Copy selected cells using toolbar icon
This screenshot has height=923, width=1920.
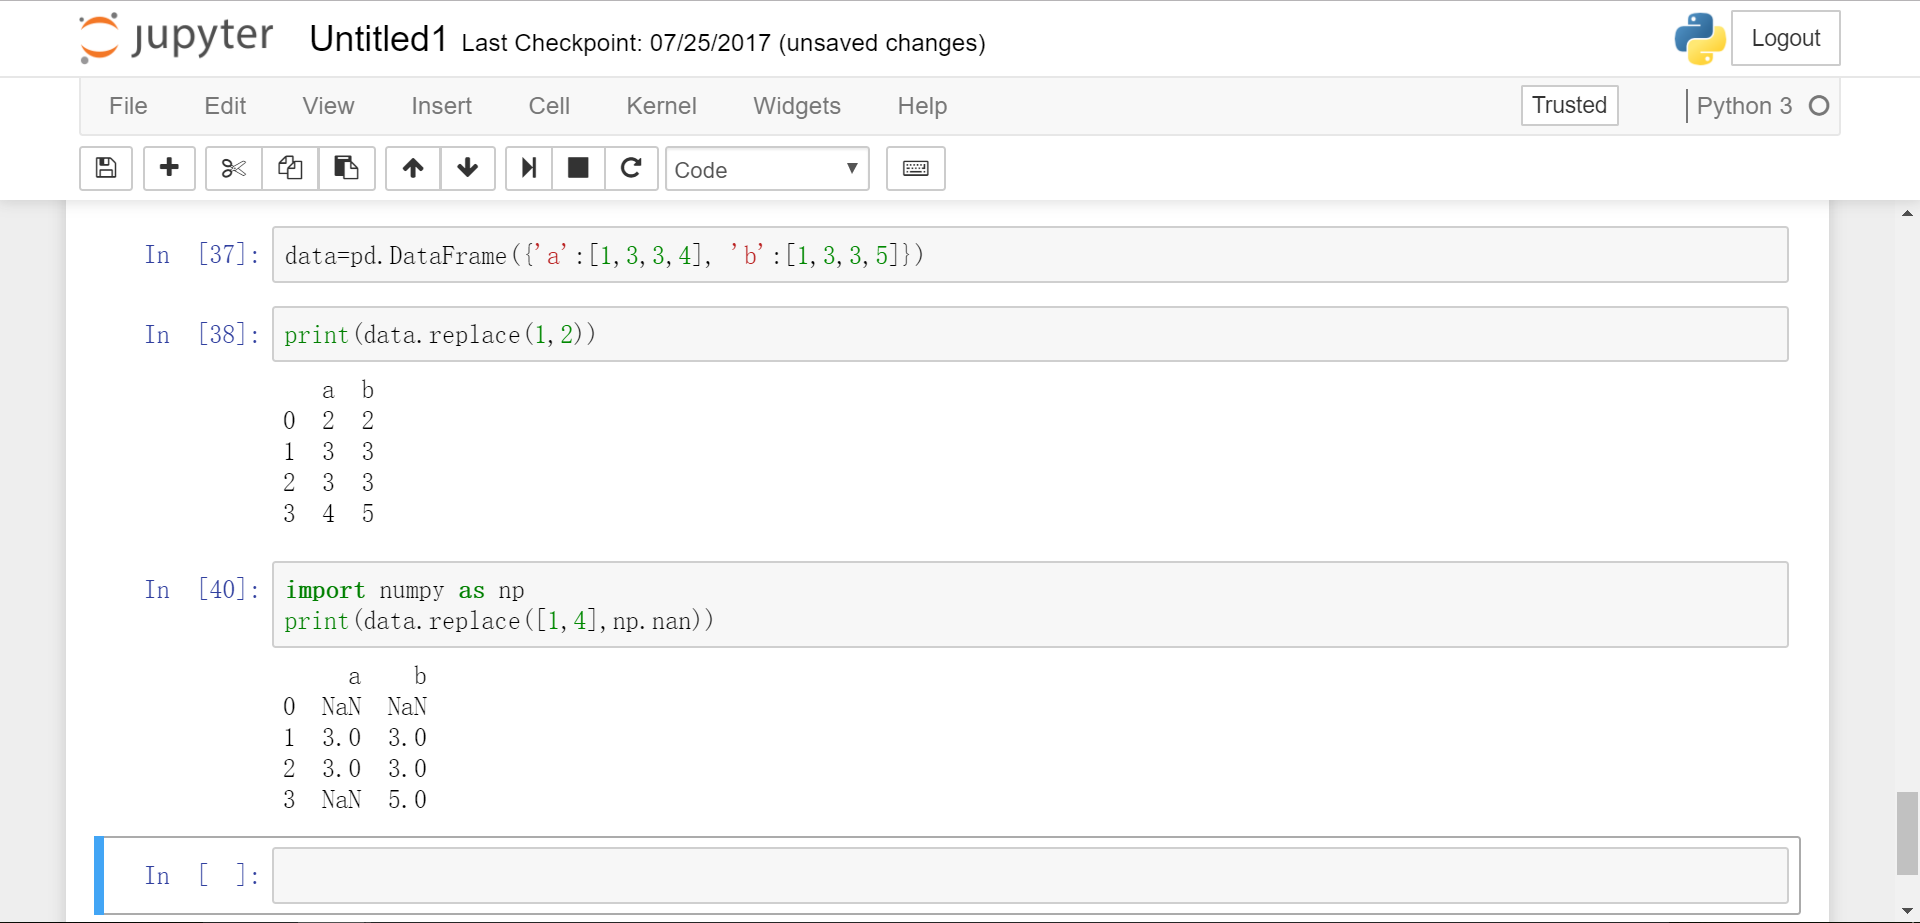pyautogui.click(x=290, y=168)
